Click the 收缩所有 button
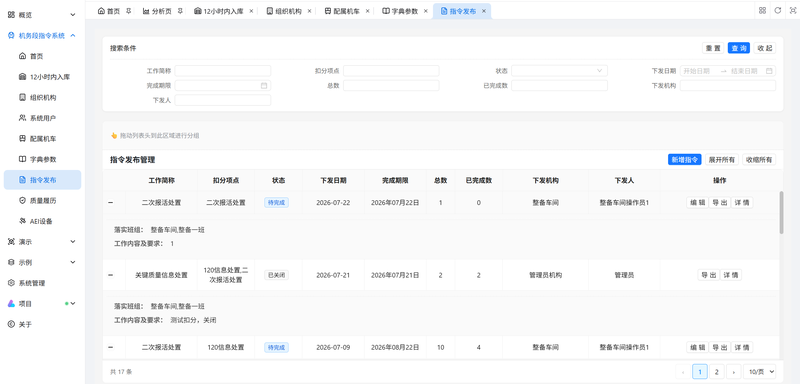 (x=759, y=160)
